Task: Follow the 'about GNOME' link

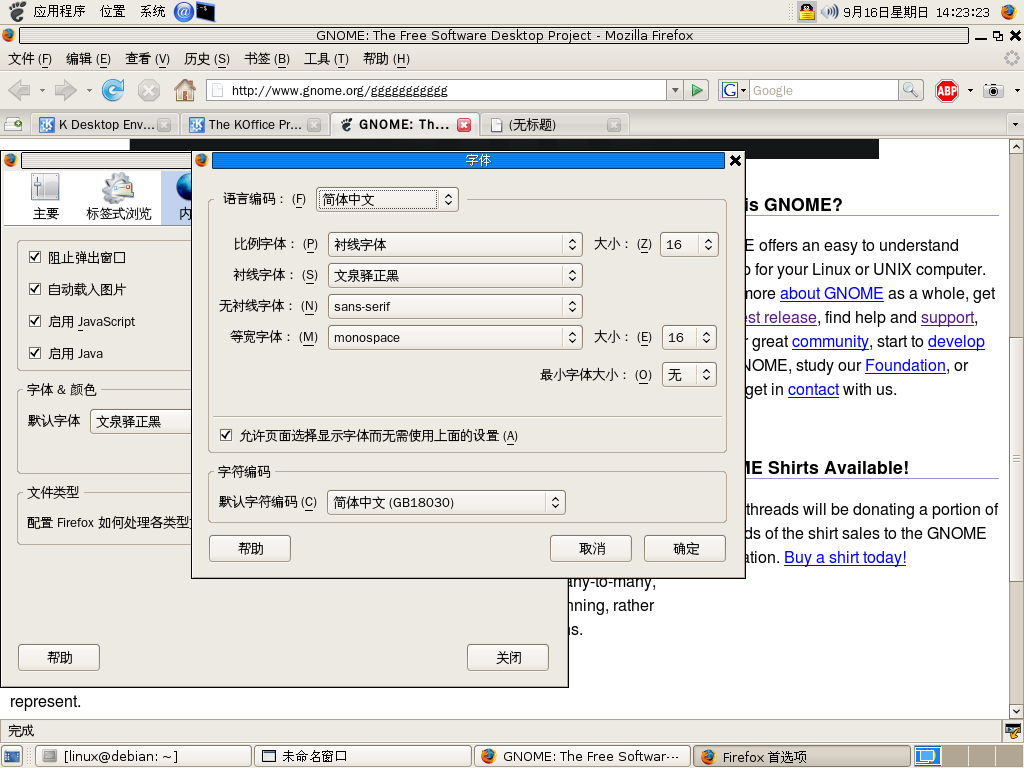Action: pos(831,294)
